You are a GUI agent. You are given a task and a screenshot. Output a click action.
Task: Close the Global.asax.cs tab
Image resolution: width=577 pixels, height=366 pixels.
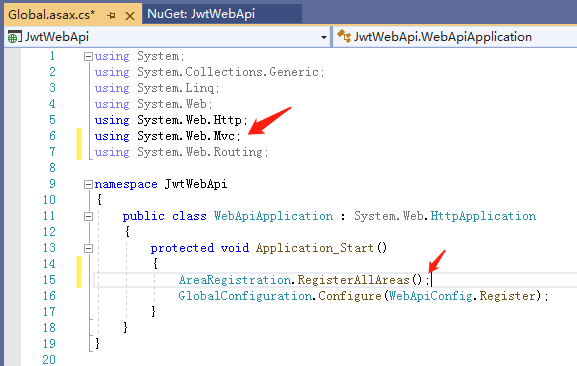coord(130,16)
